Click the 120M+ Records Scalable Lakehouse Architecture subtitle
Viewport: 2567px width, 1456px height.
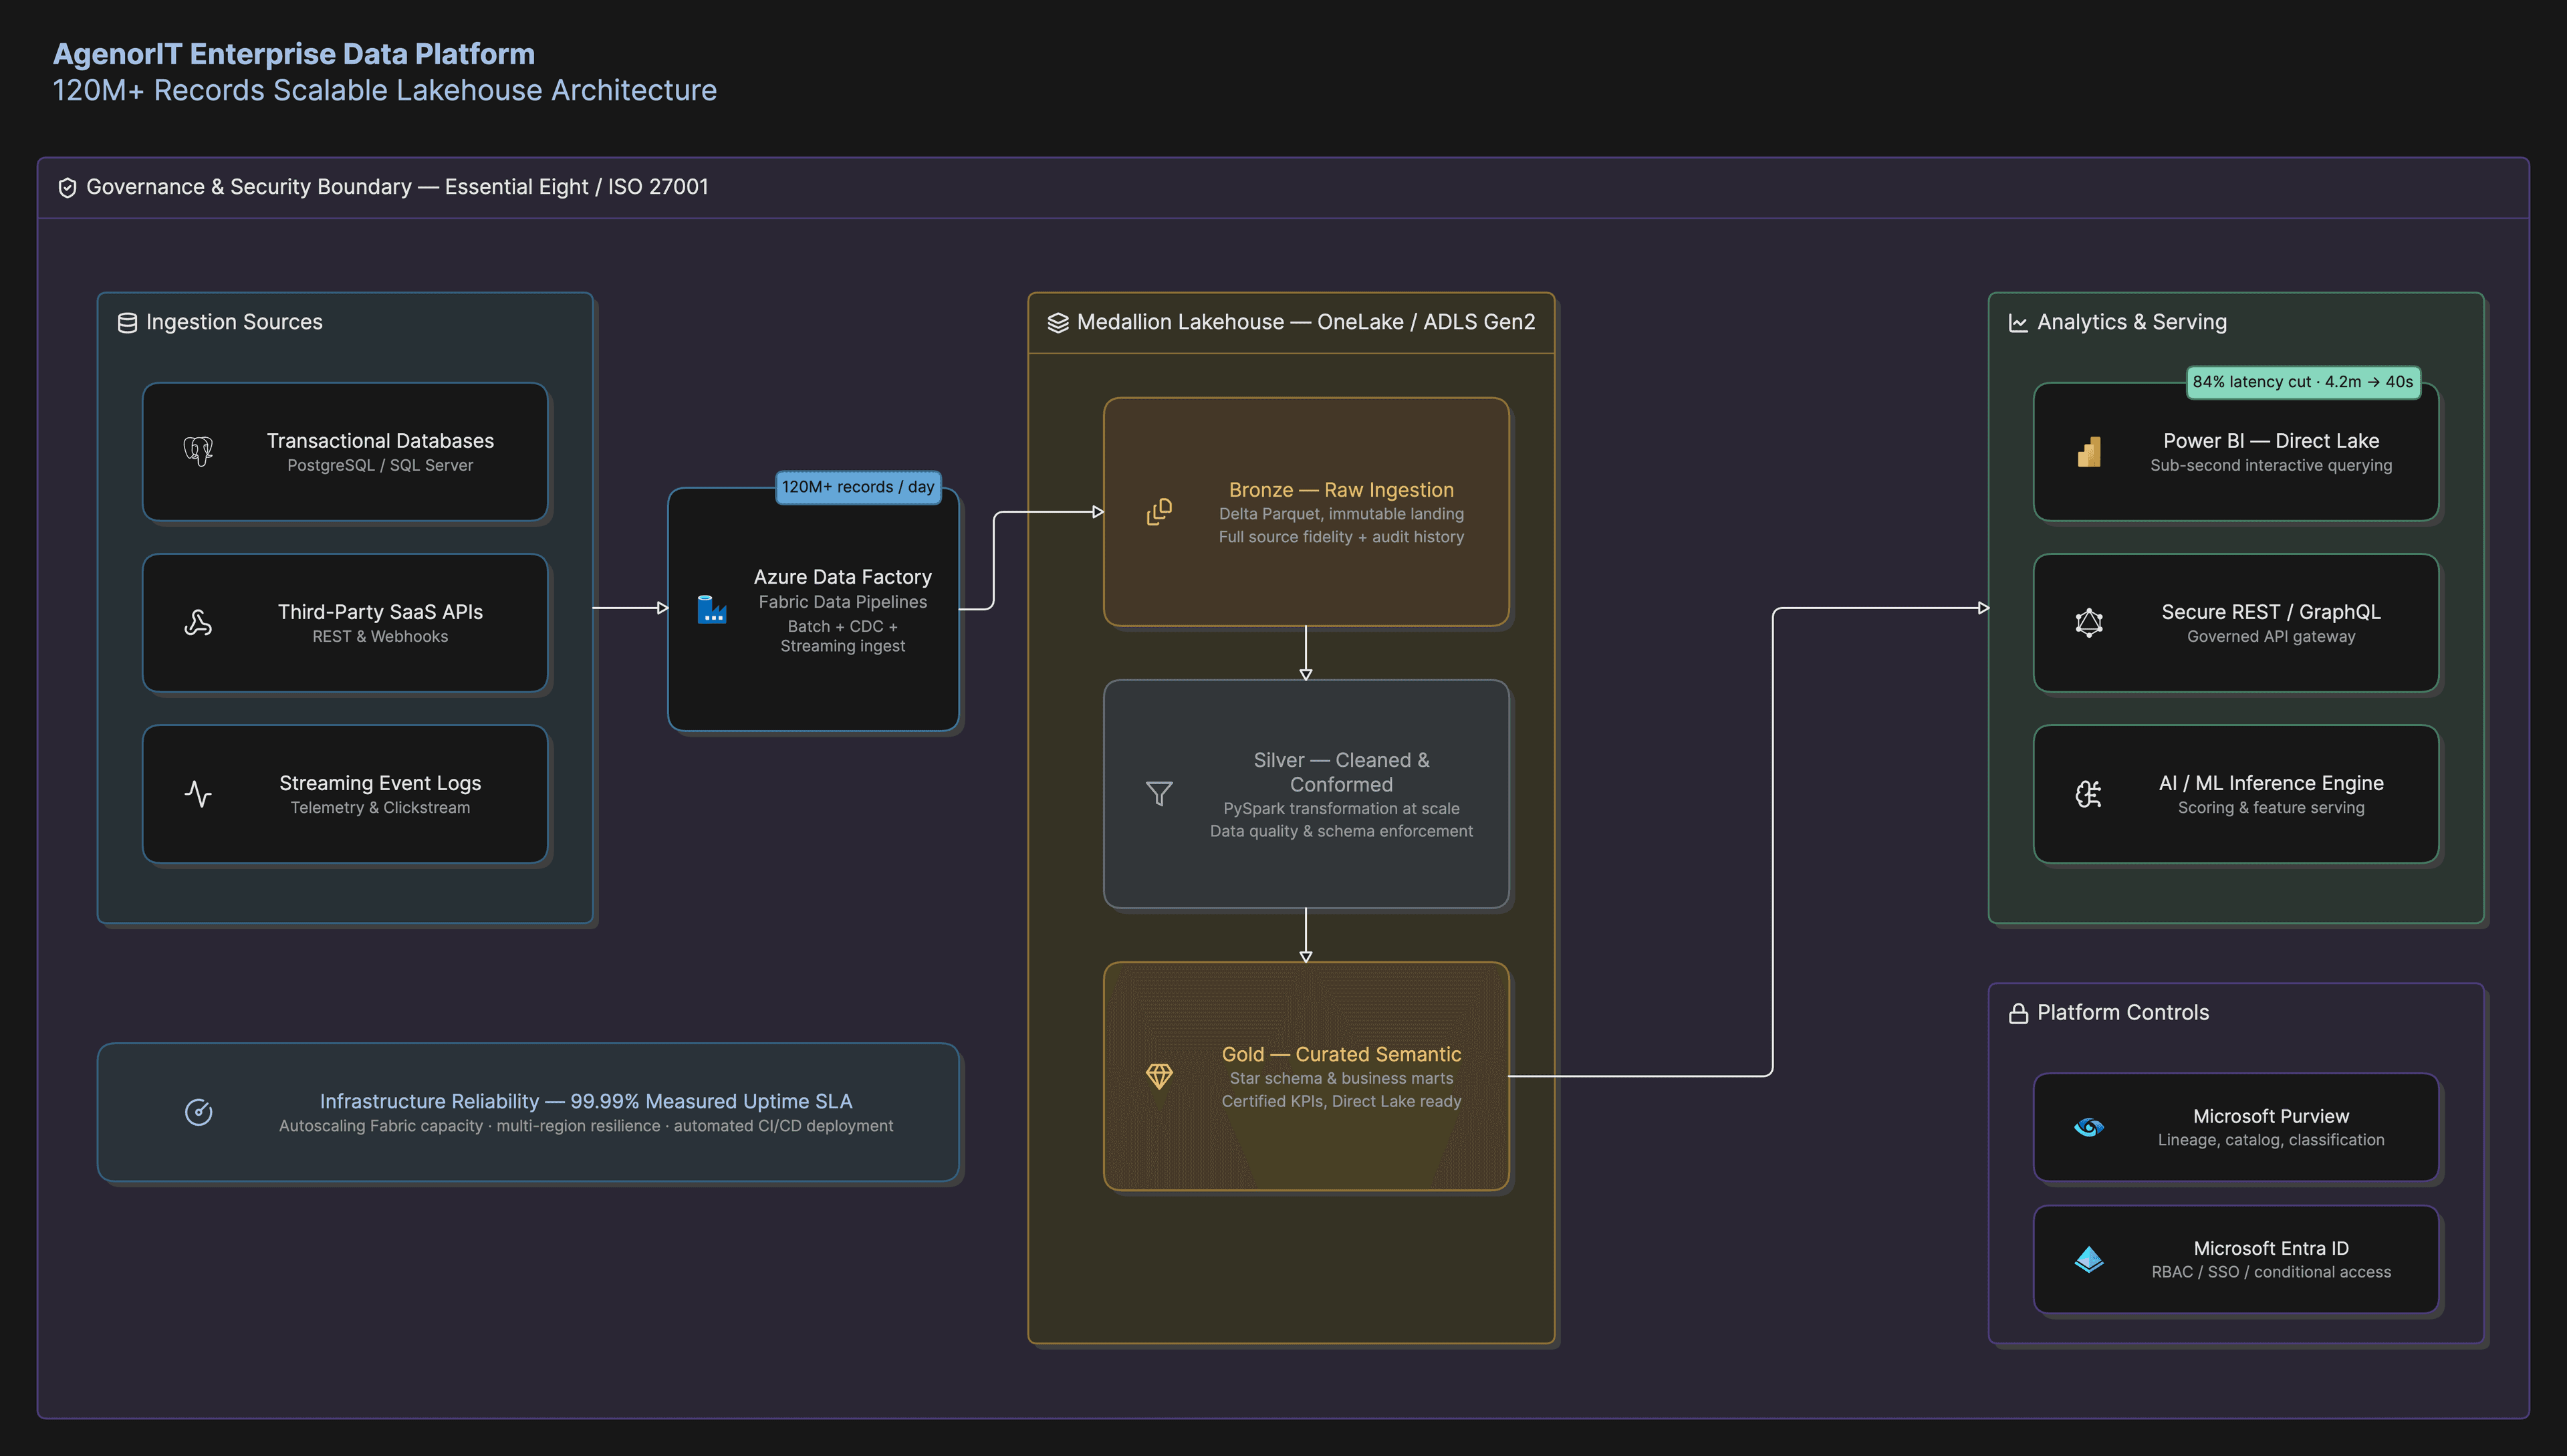(385, 90)
